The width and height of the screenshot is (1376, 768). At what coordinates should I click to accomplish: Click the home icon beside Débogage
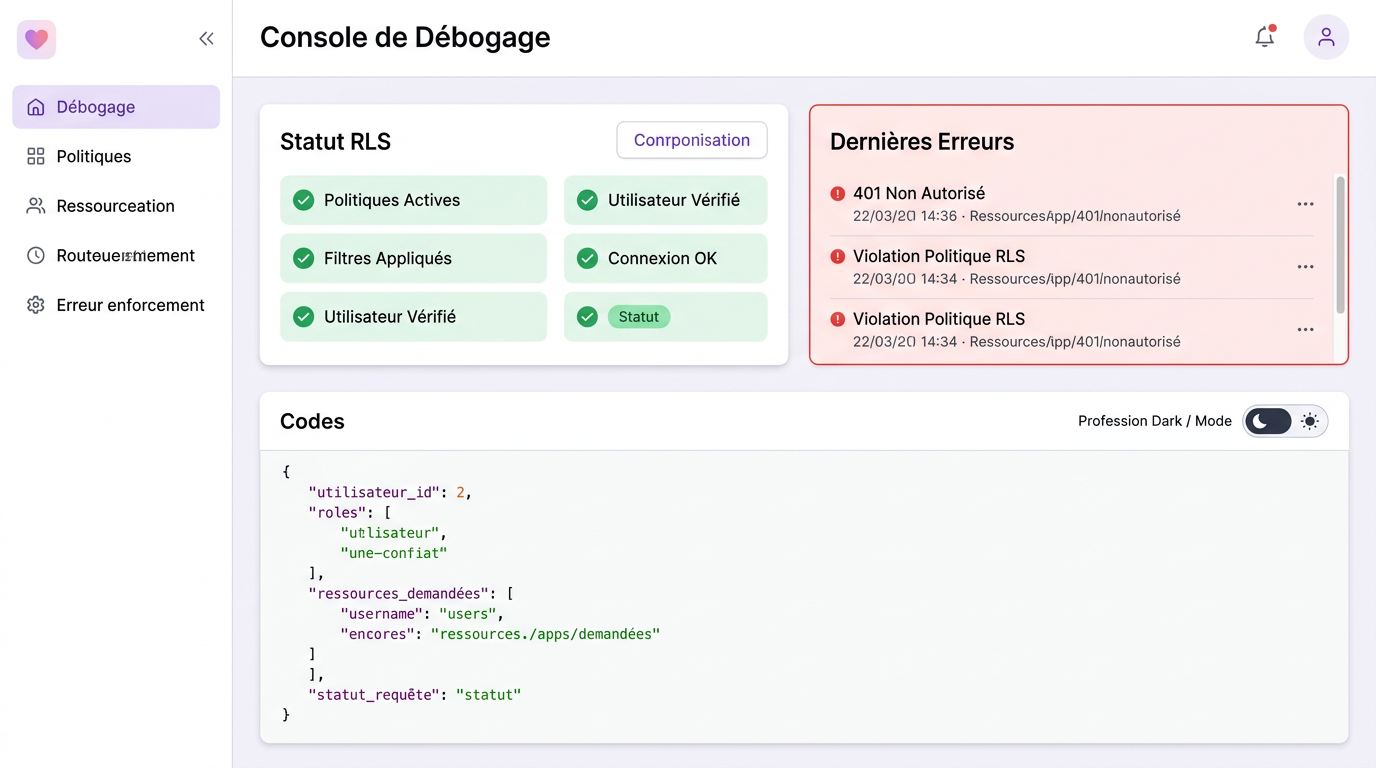coord(36,107)
